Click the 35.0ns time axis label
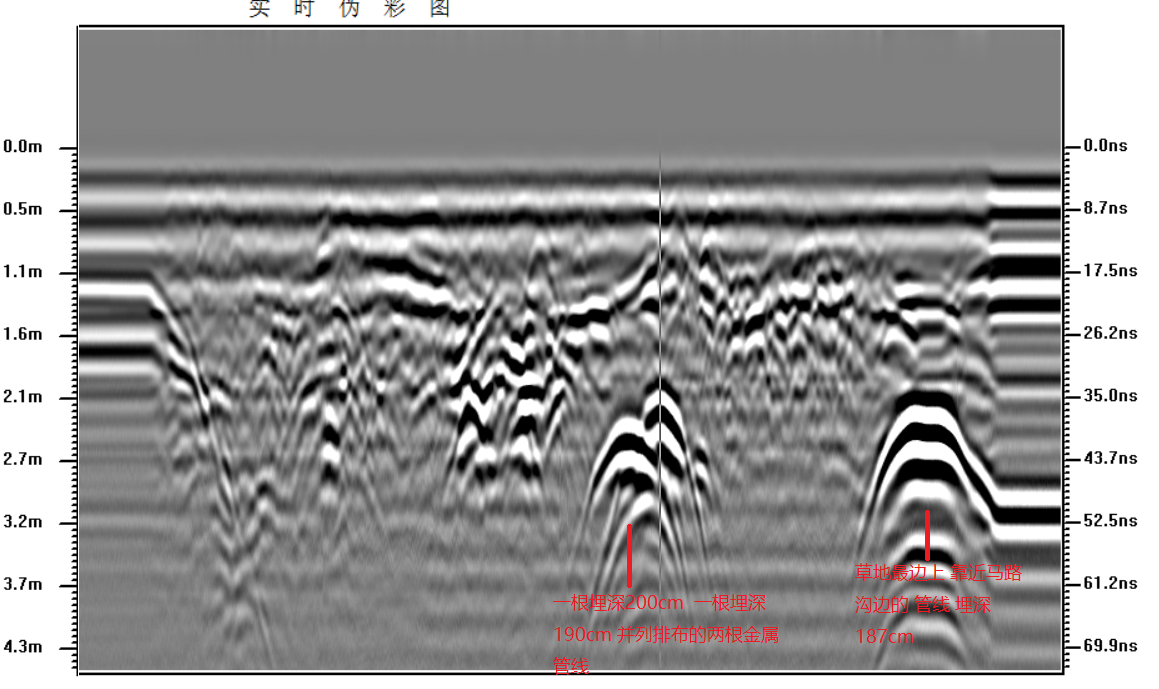 pos(1110,396)
